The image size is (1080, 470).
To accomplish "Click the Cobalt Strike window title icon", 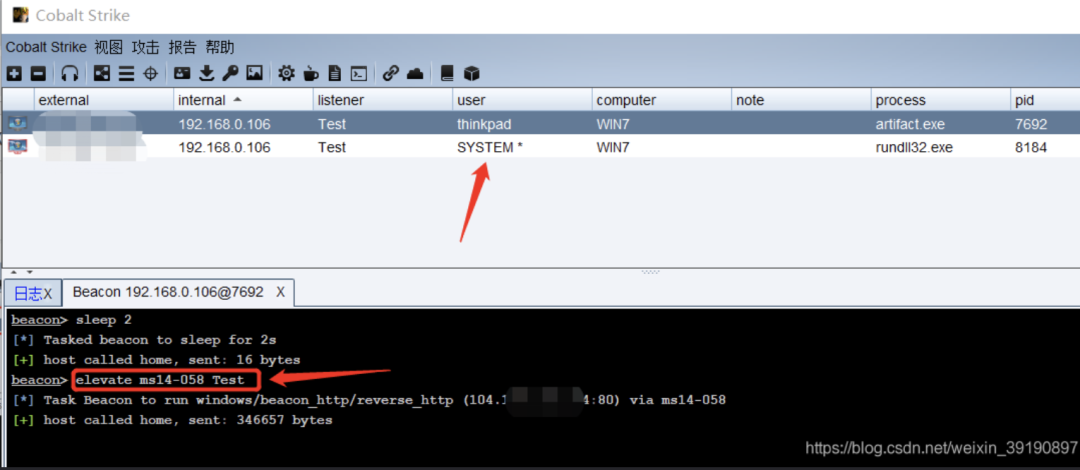I will [21, 14].
